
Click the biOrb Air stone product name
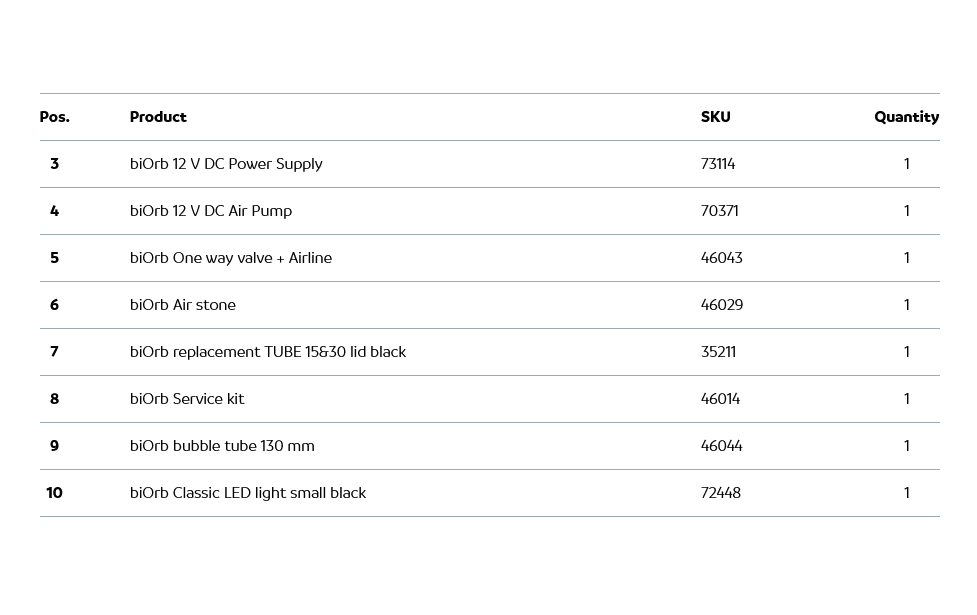click(183, 305)
